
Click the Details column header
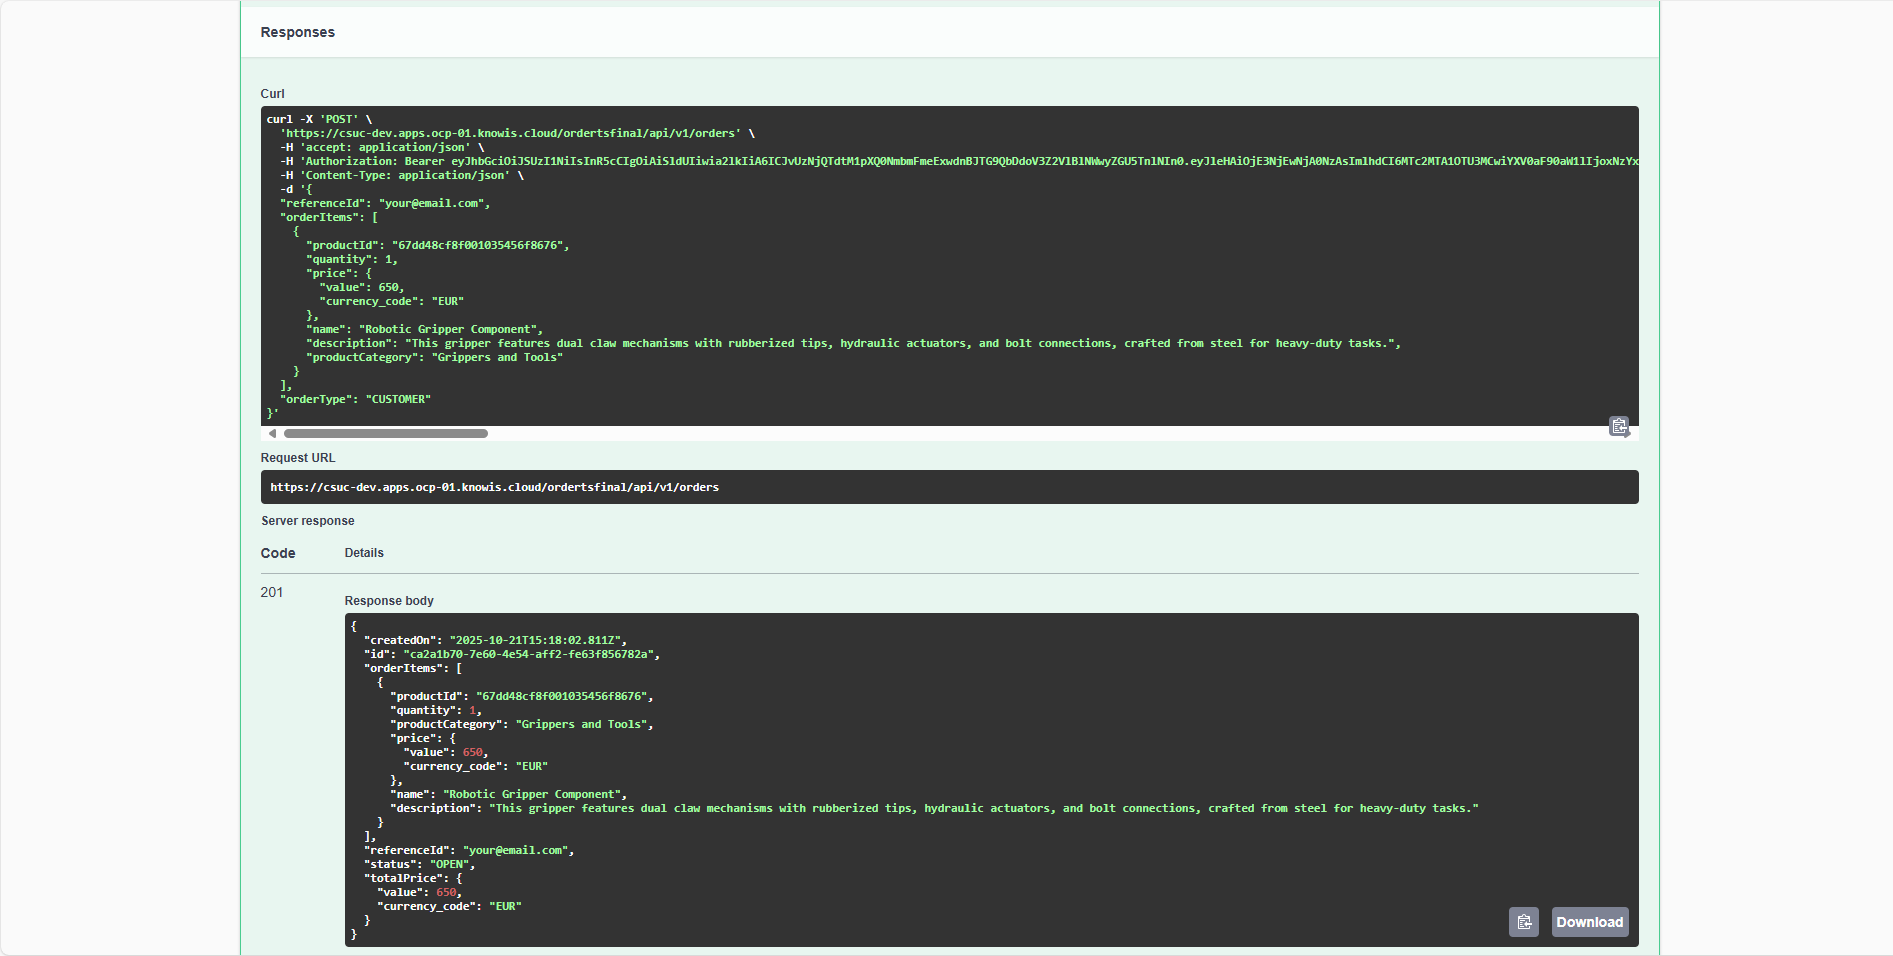(x=364, y=552)
